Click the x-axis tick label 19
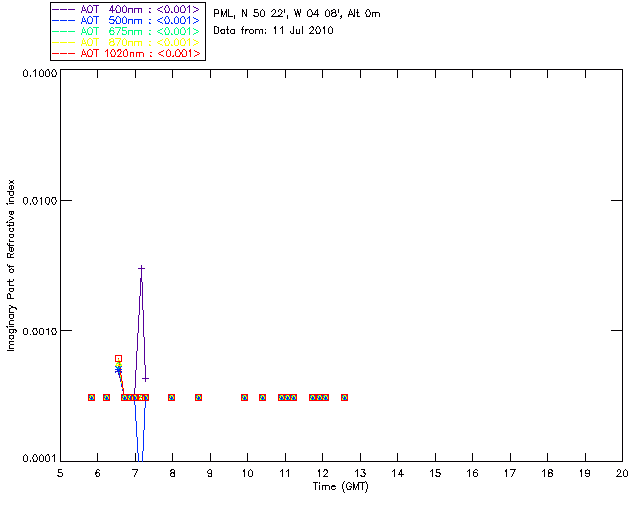 click(x=585, y=473)
